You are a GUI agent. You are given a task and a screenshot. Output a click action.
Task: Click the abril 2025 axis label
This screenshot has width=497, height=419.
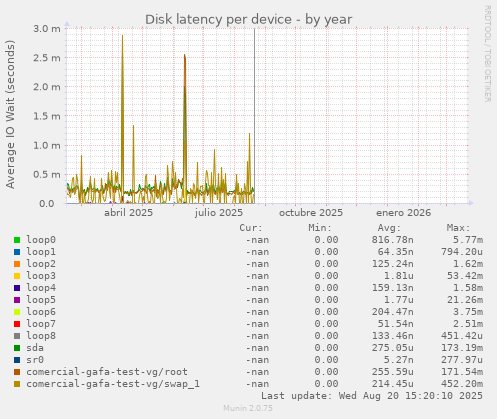(128, 213)
